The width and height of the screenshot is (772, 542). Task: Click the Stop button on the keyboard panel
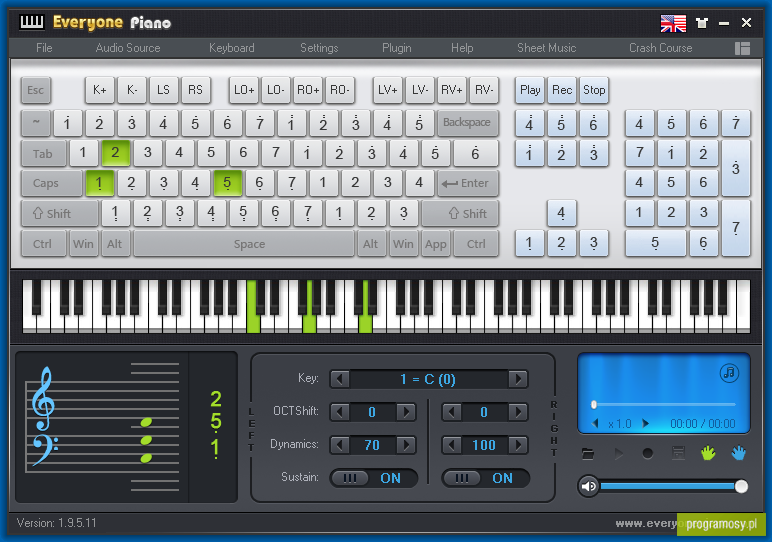594,90
